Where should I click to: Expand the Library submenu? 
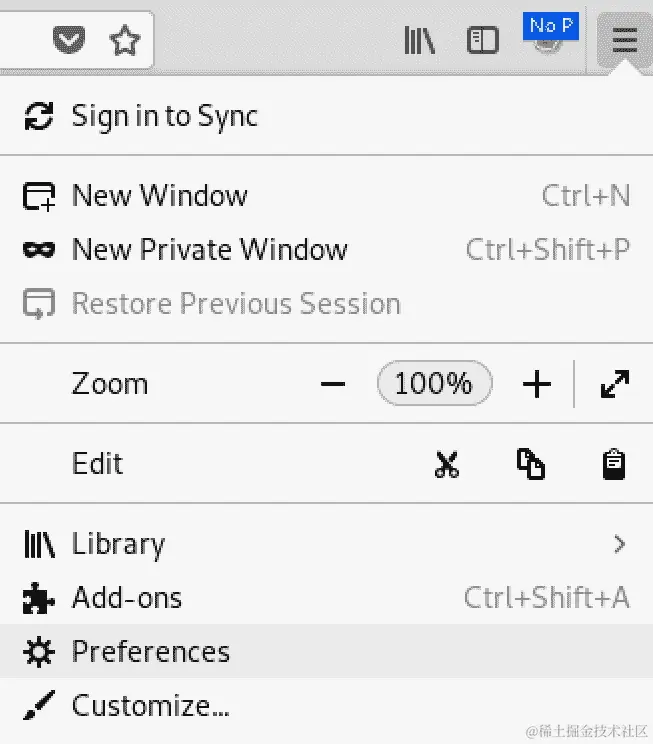[326, 544]
